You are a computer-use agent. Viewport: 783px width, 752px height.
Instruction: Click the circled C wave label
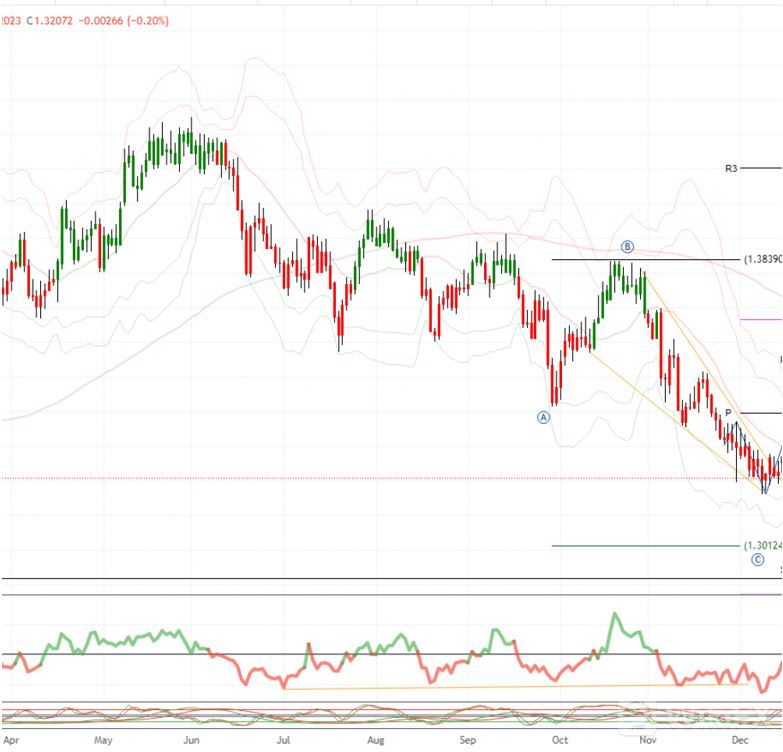click(758, 560)
